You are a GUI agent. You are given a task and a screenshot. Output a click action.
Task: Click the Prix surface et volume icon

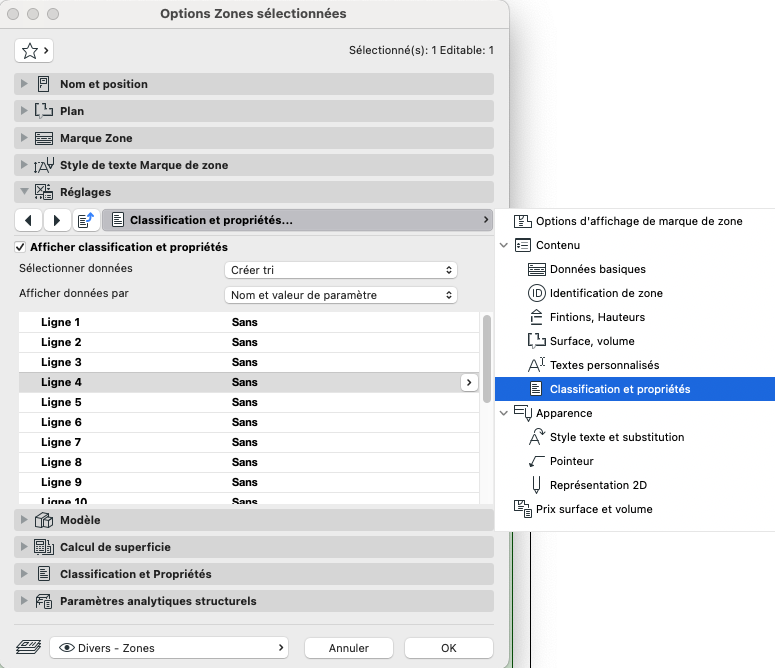[x=522, y=509]
